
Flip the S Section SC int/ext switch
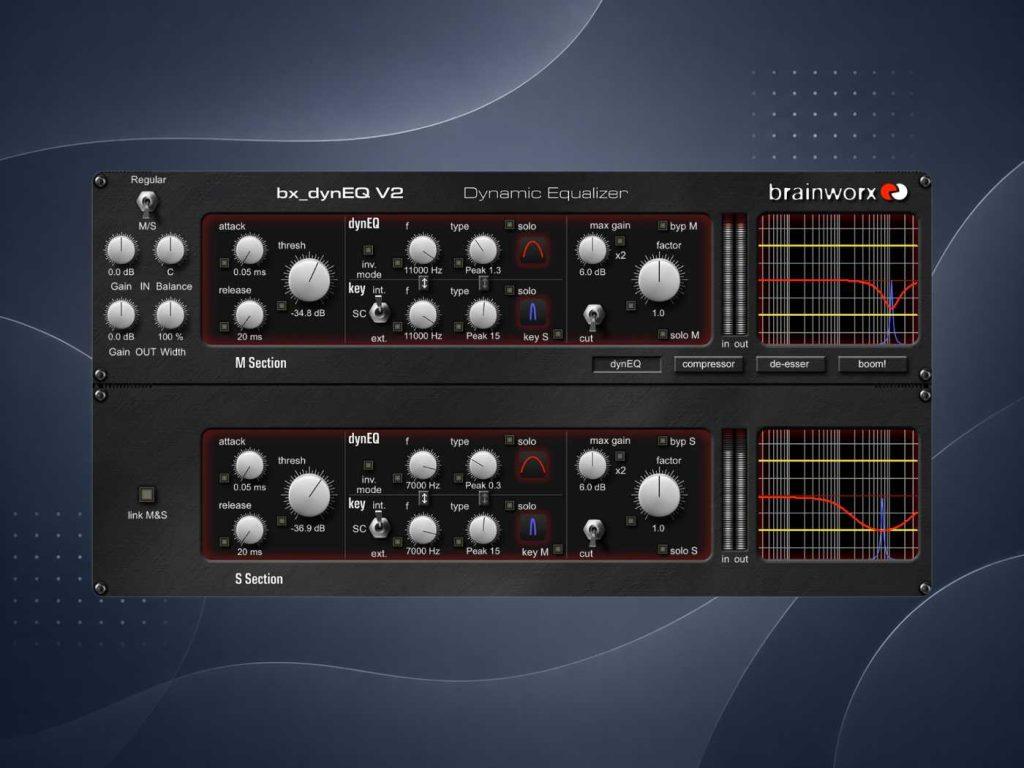point(379,526)
